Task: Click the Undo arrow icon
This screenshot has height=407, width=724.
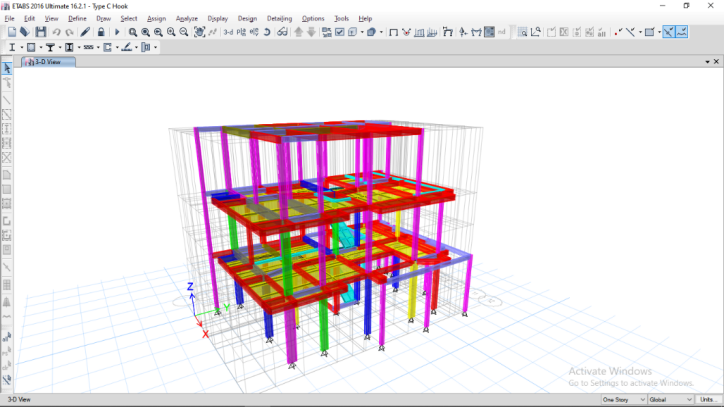Action: click(56, 32)
